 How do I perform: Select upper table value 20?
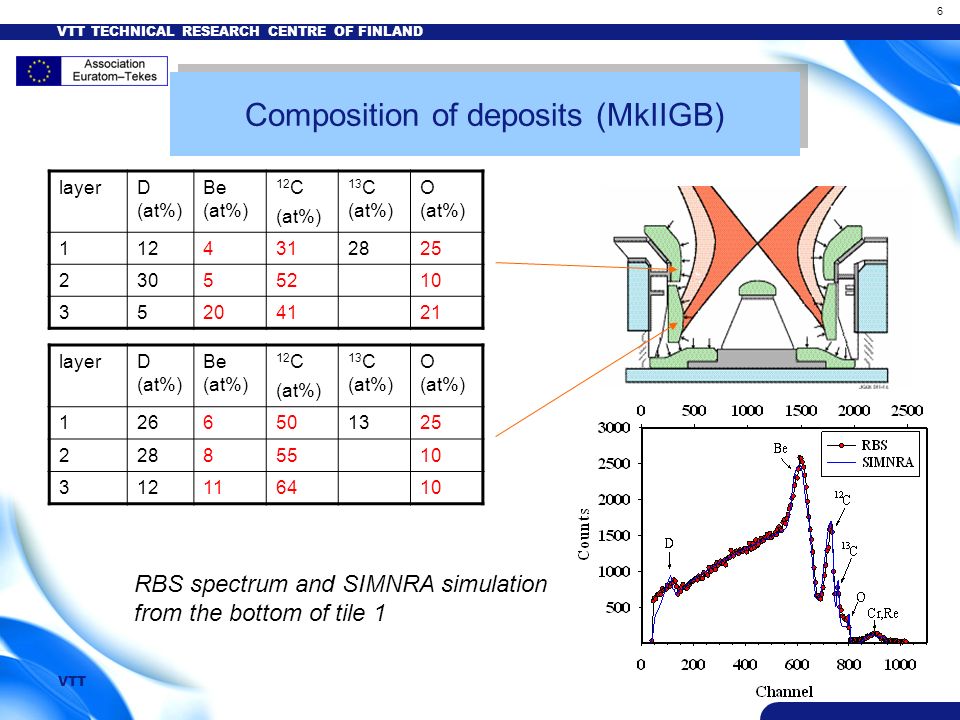(214, 312)
